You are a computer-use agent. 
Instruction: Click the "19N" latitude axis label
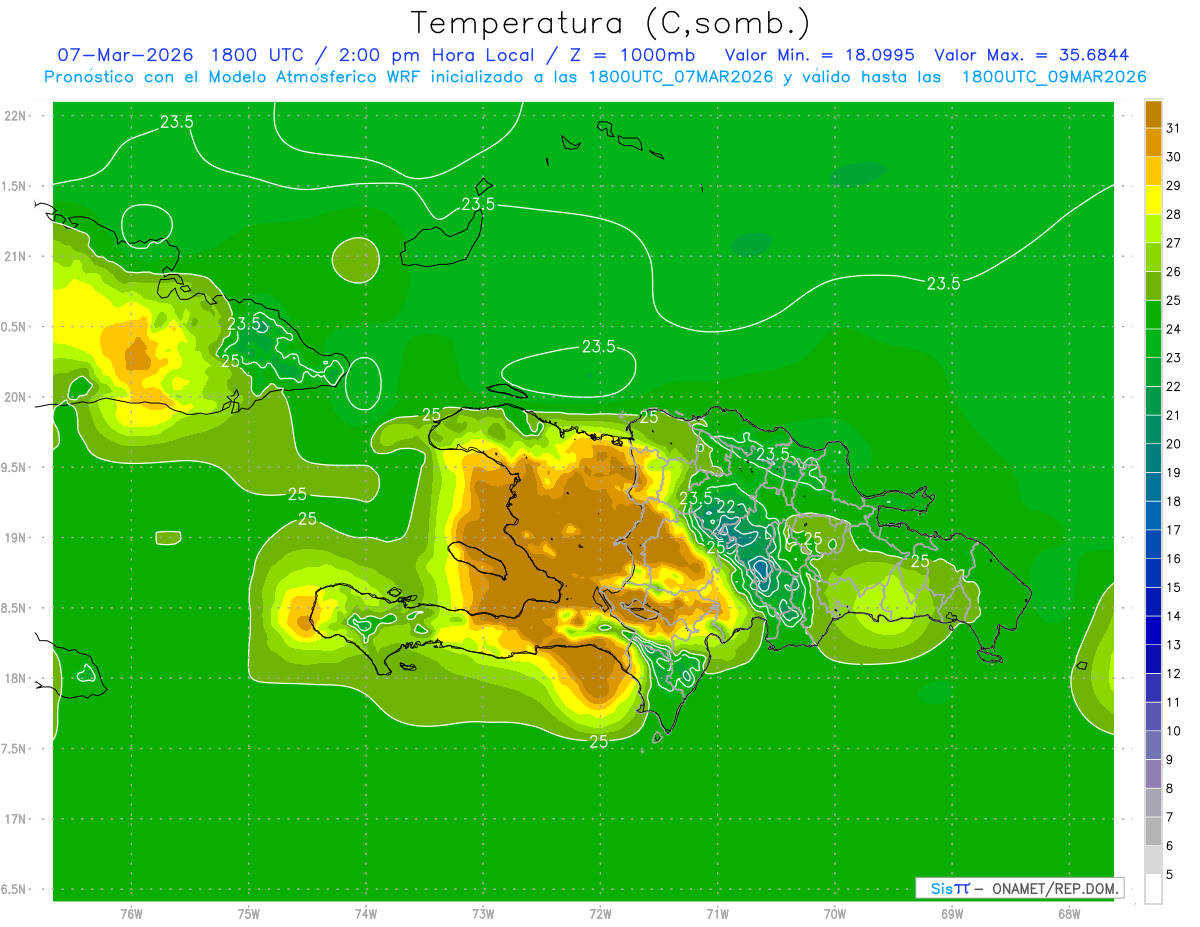coord(15,538)
